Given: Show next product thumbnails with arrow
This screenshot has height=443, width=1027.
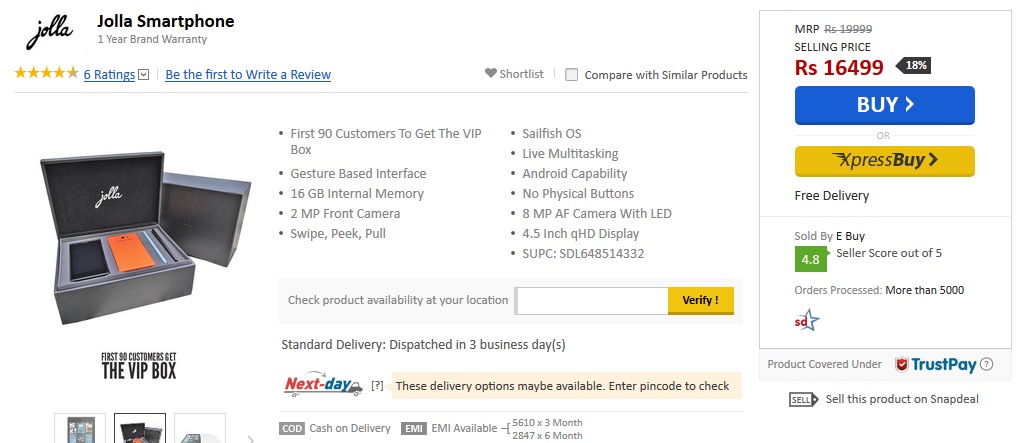Looking at the screenshot, I should tap(250, 438).
